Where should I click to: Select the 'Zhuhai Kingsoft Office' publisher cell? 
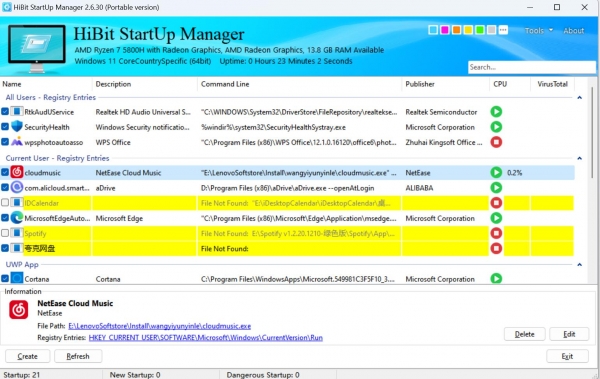tap(444, 142)
